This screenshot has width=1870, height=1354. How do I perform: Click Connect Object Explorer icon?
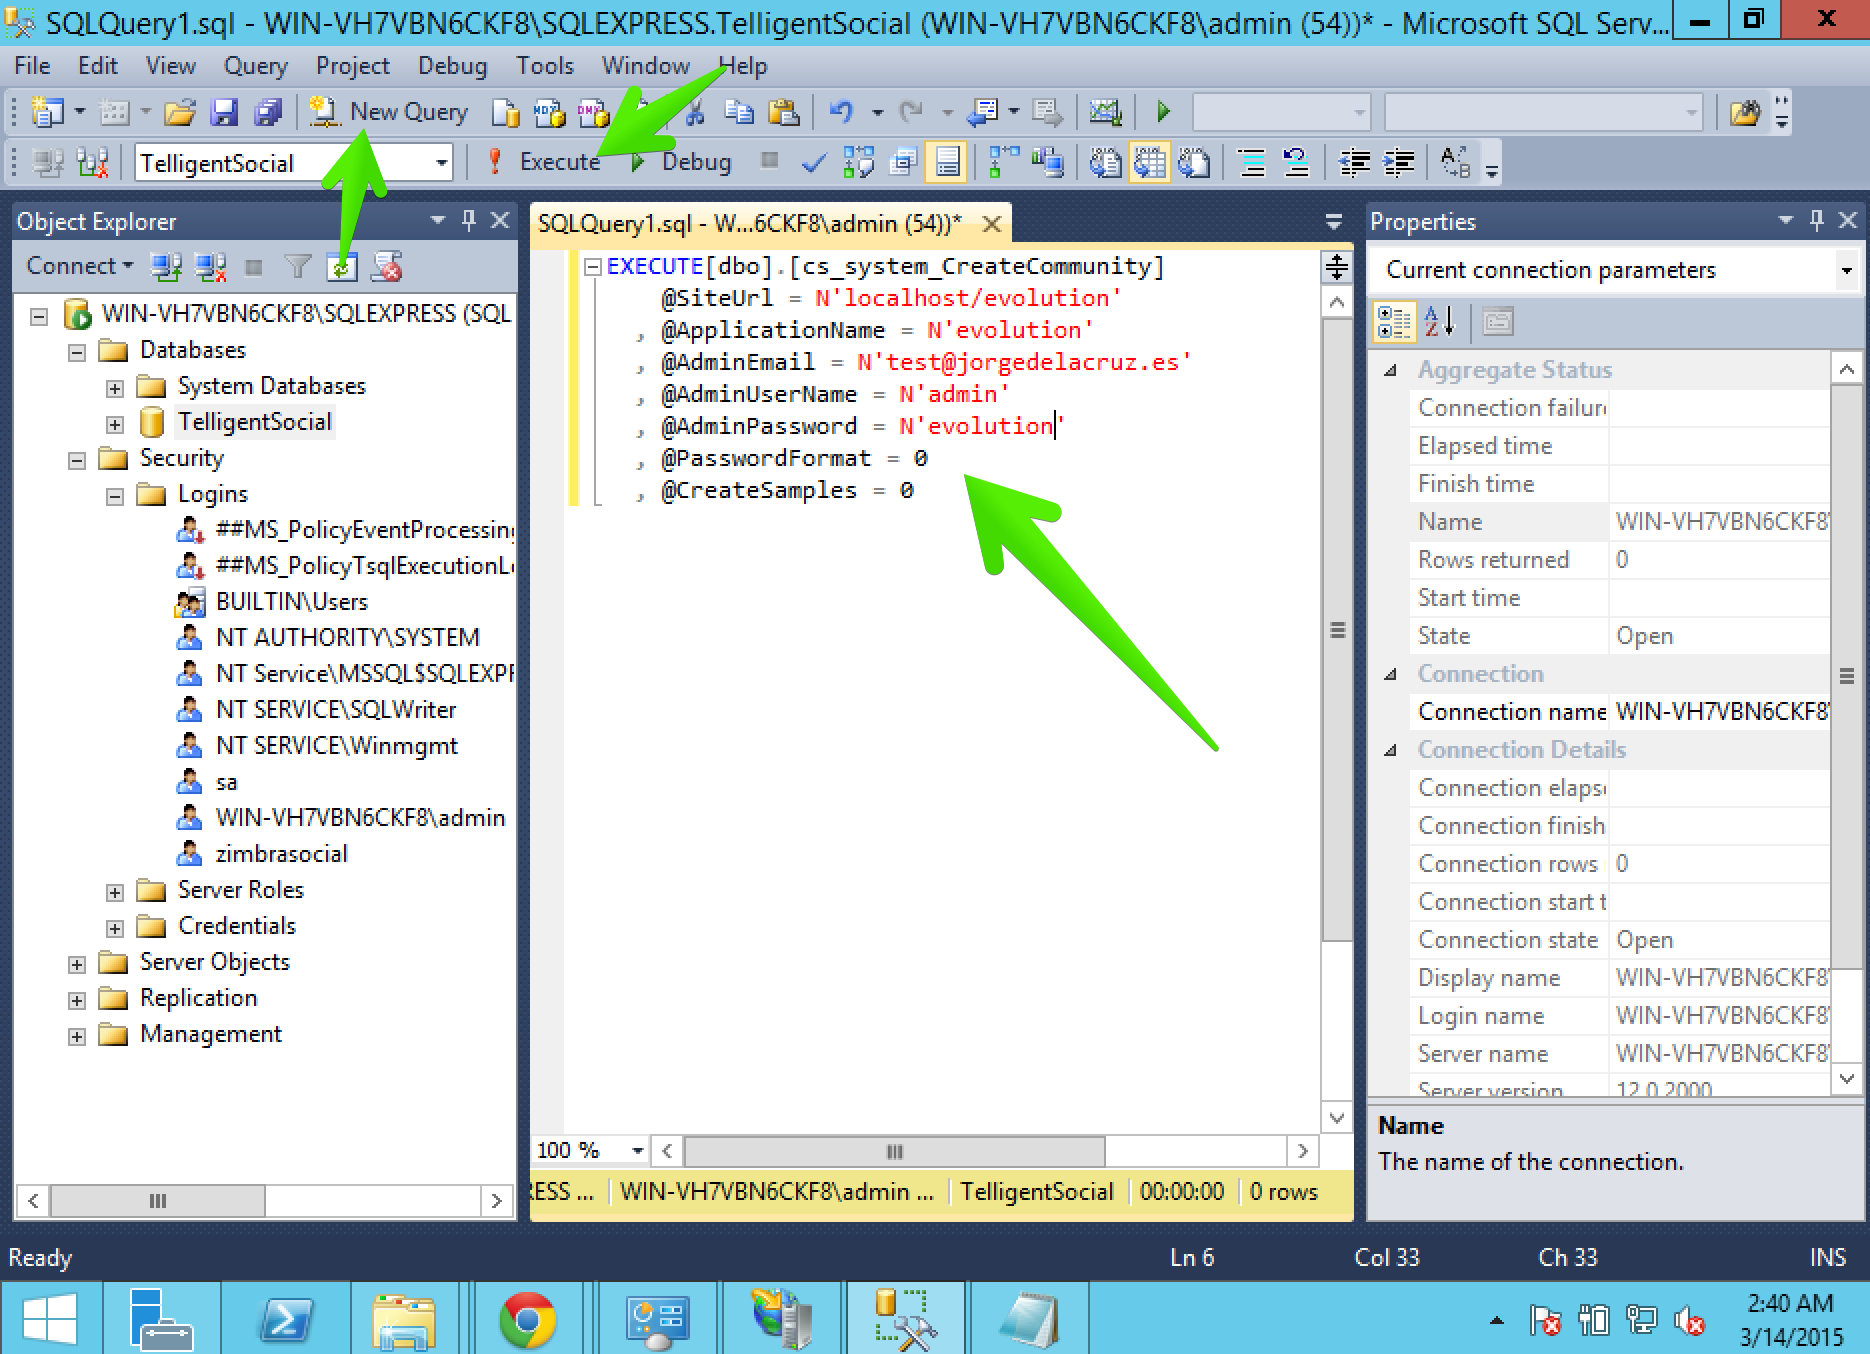[166, 266]
